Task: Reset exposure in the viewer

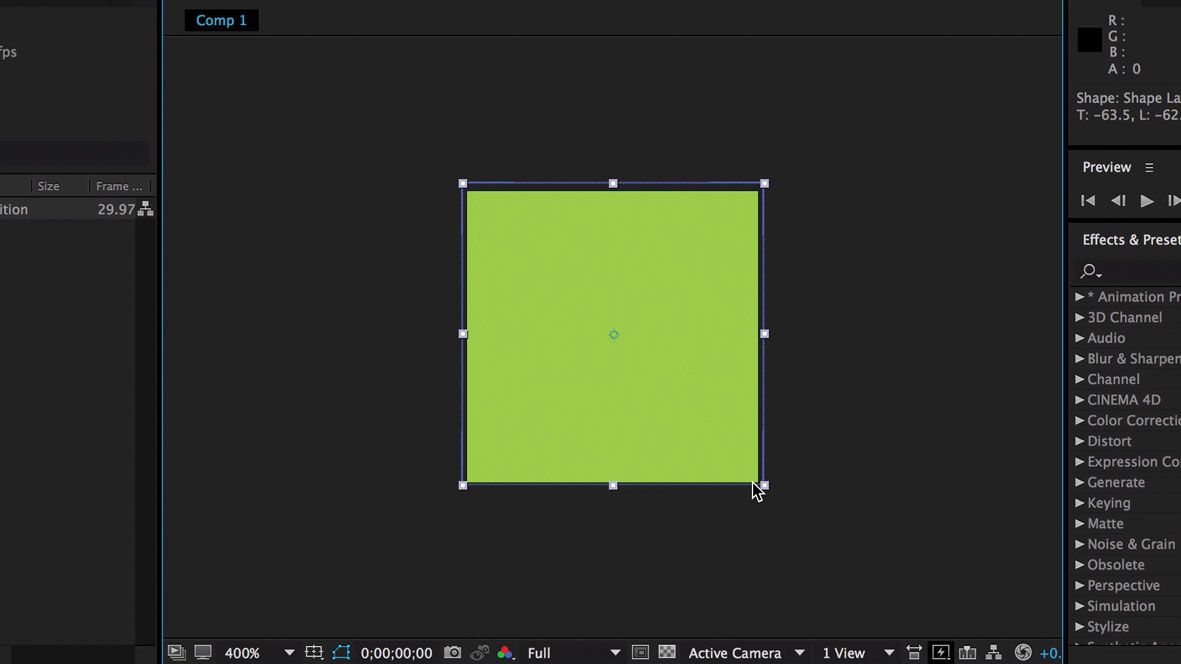Action: 1025,651
